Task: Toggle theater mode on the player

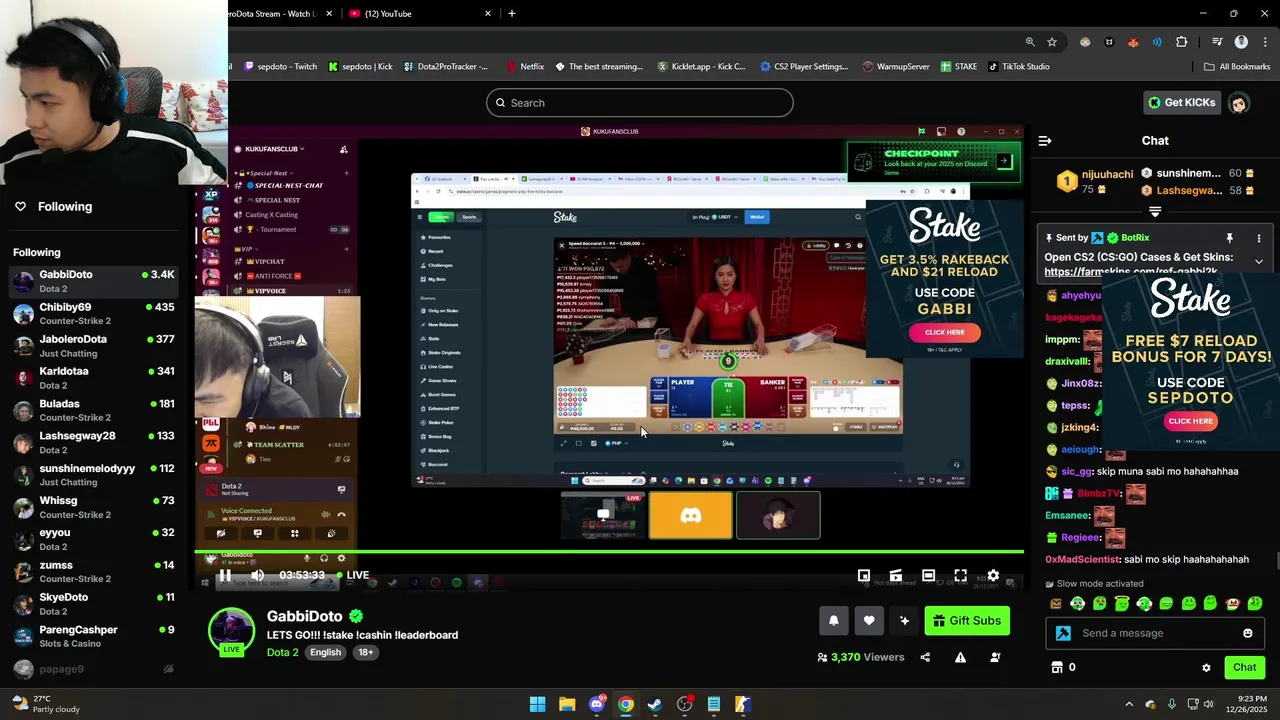Action: tap(928, 575)
